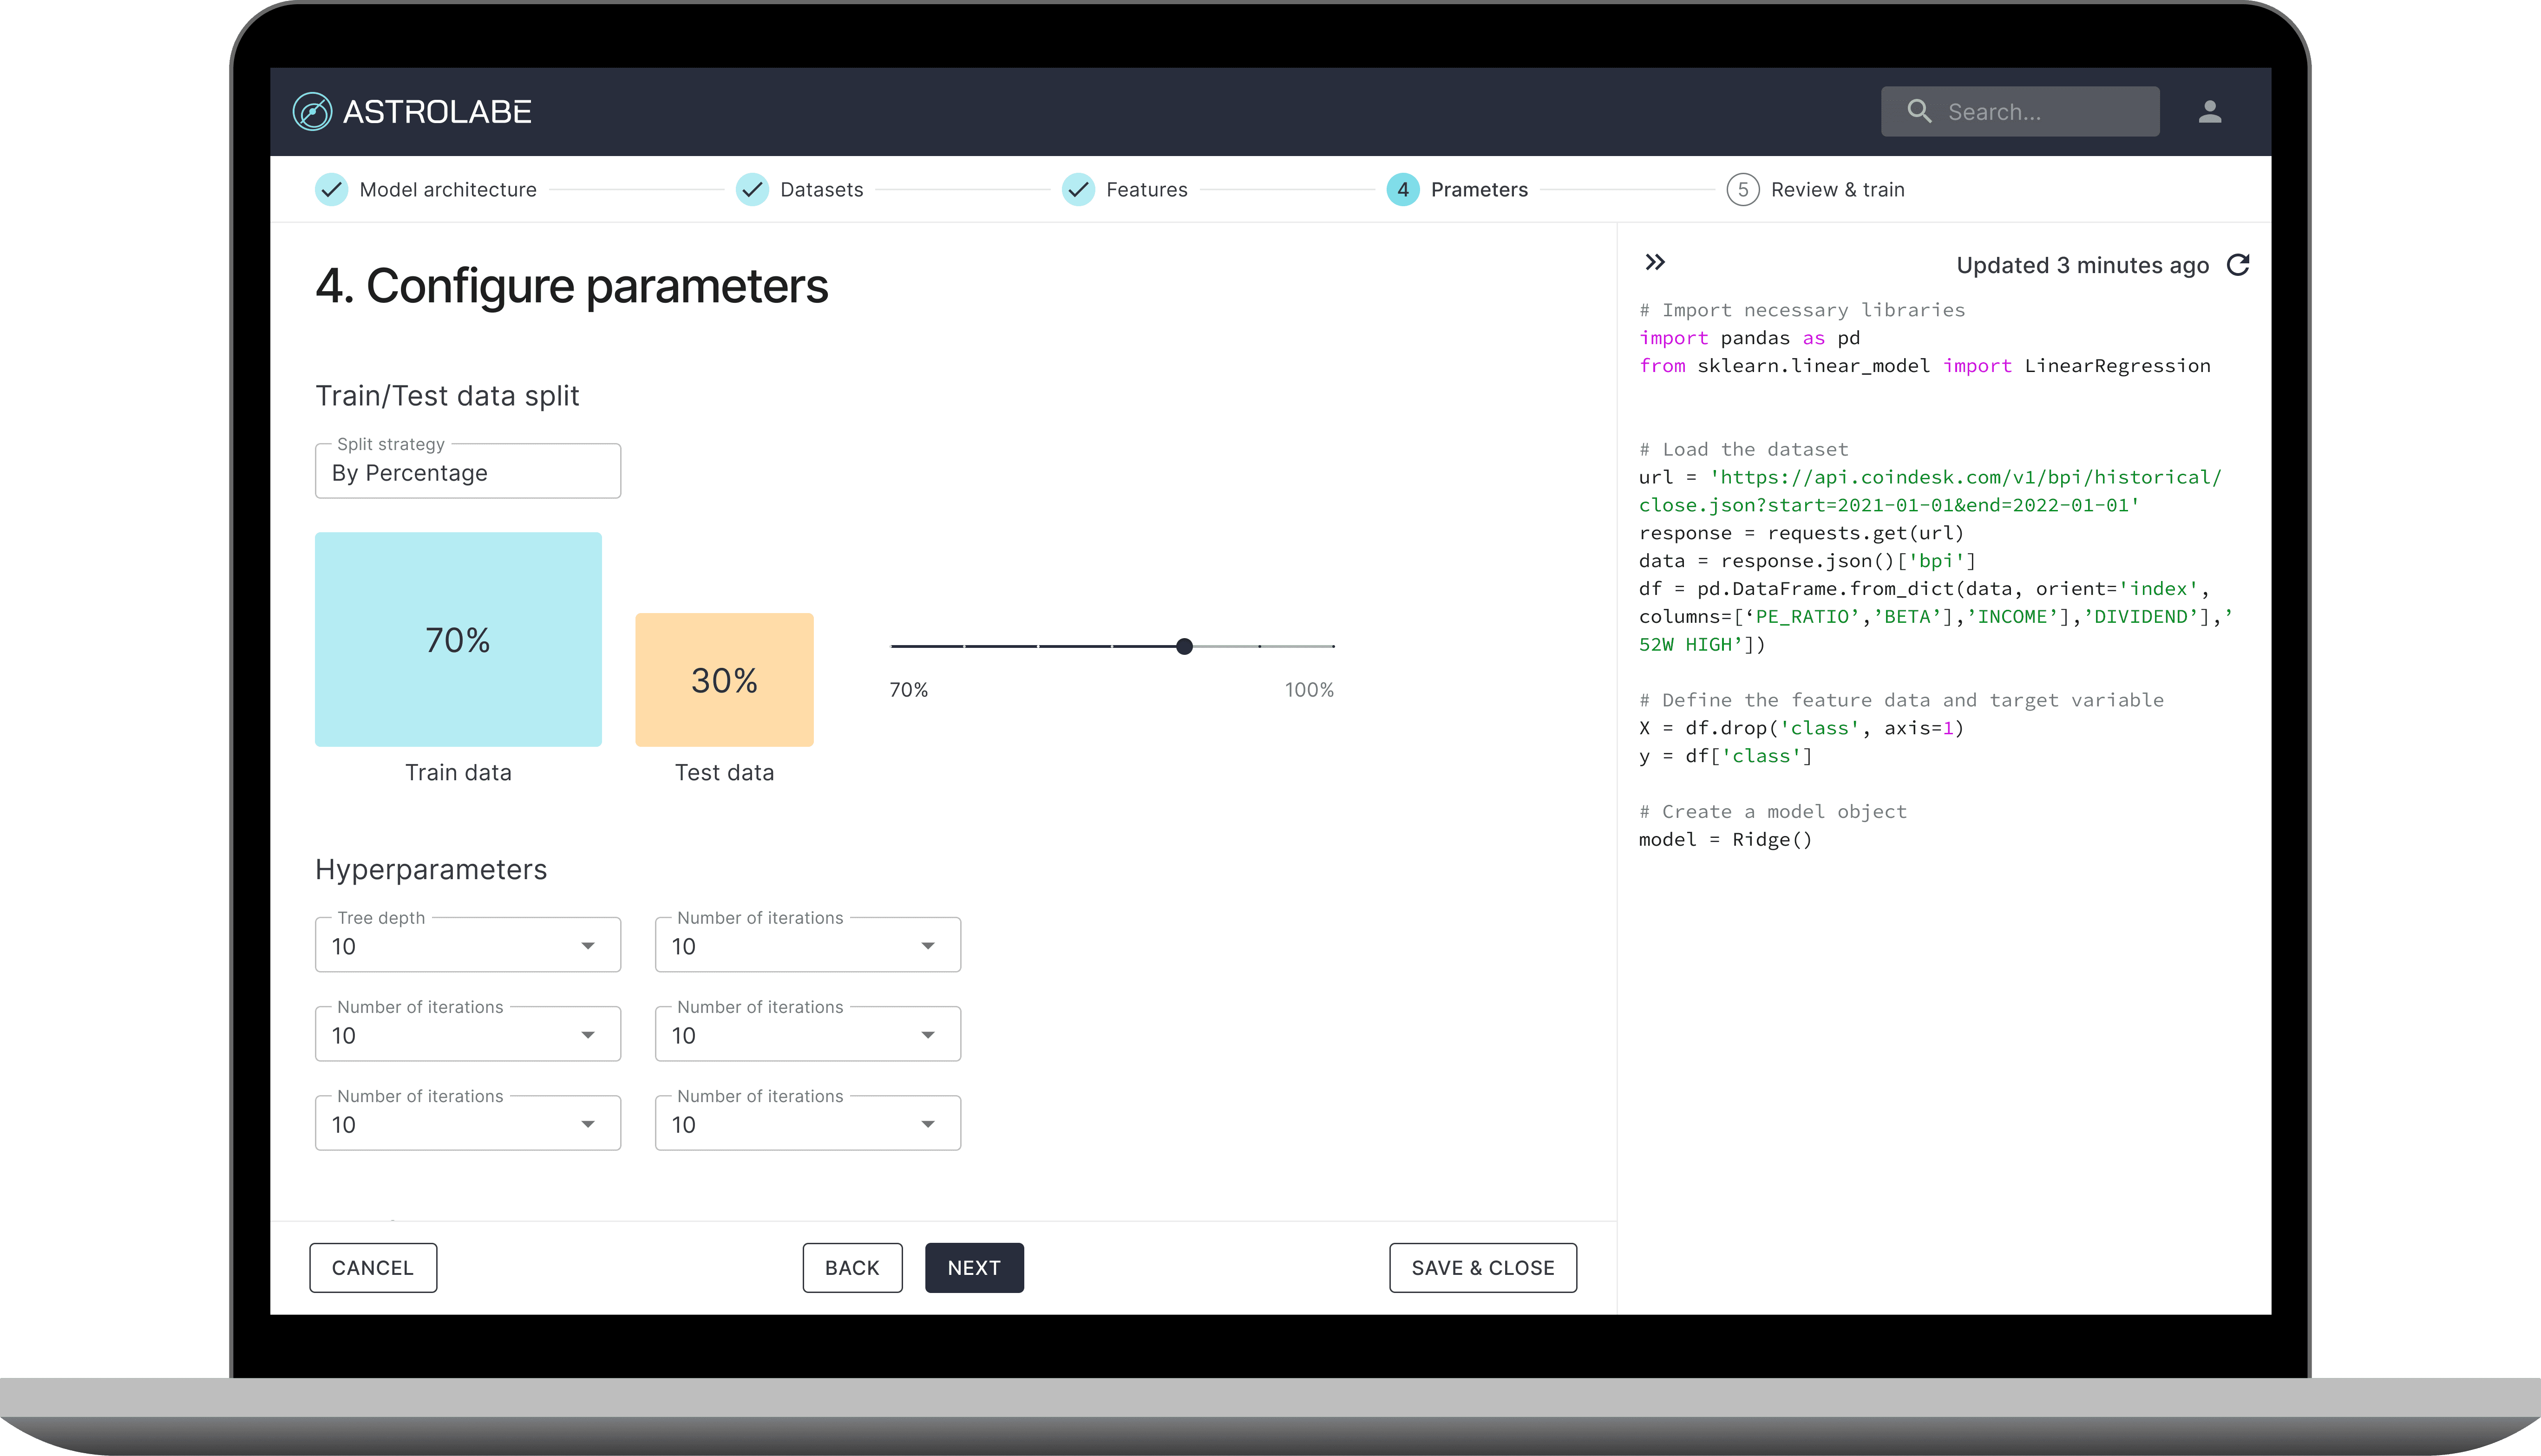Click the Datasets step checkmark icon
The image size is (2541, 1456).
pos(752,190)
